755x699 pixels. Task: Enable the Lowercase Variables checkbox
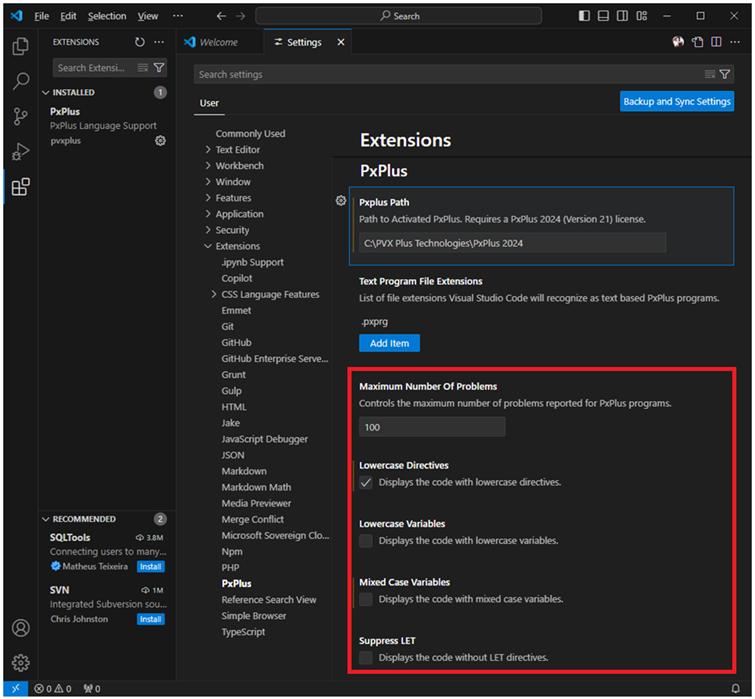pyautogui.click(x=366, y=541)
